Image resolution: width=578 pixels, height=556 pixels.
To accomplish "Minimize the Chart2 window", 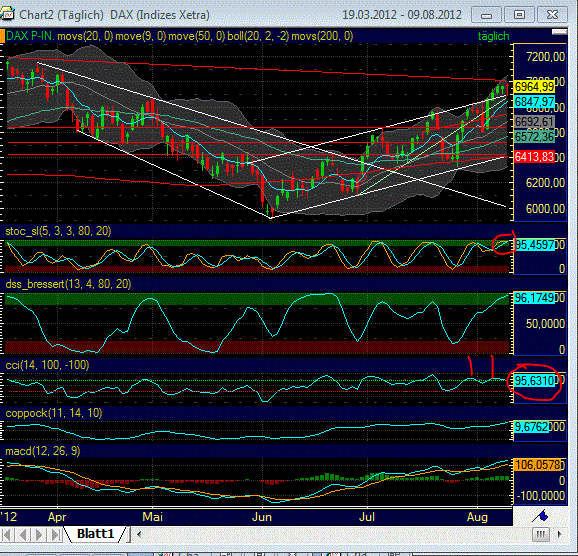I will pos(487,15).
